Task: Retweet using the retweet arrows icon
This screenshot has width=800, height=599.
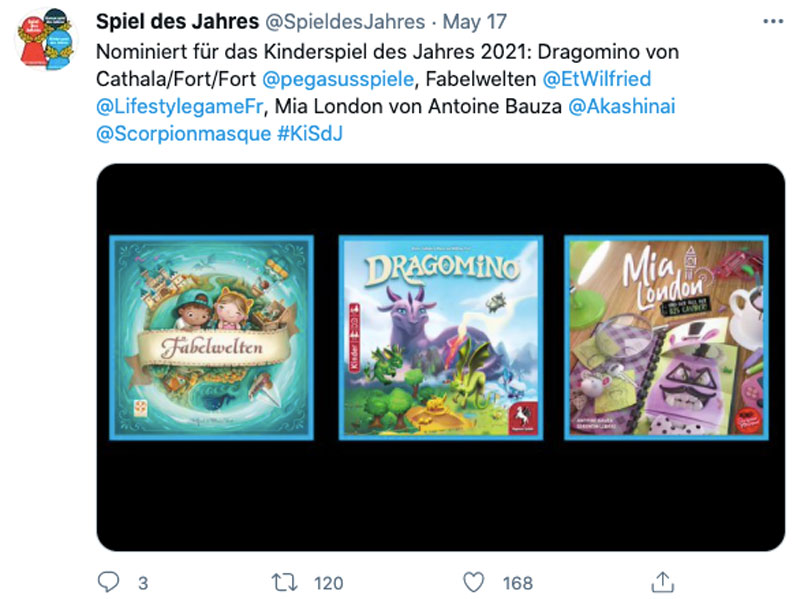Action: coord(284,582)
